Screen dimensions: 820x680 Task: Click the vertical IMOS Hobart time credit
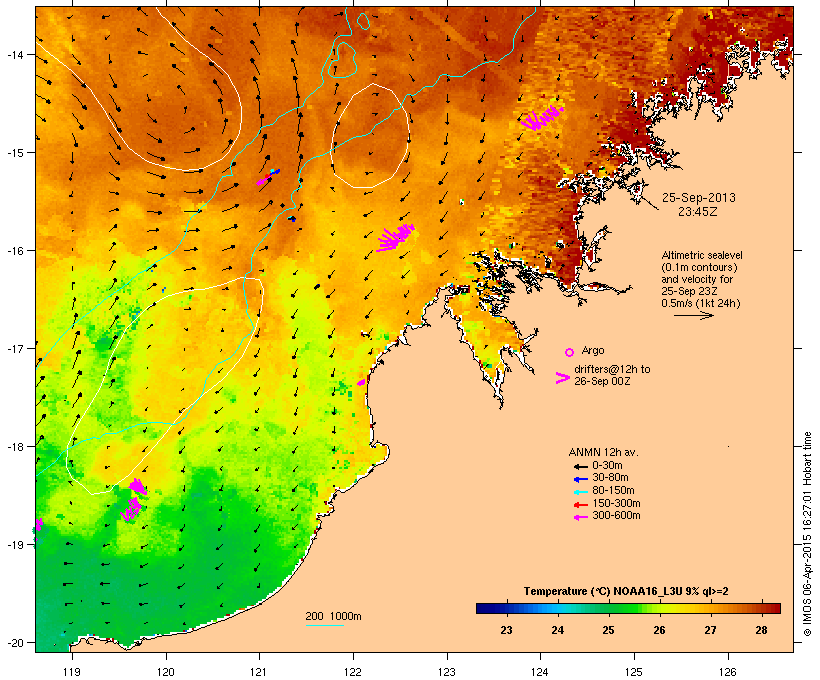[x=807, y=534]
